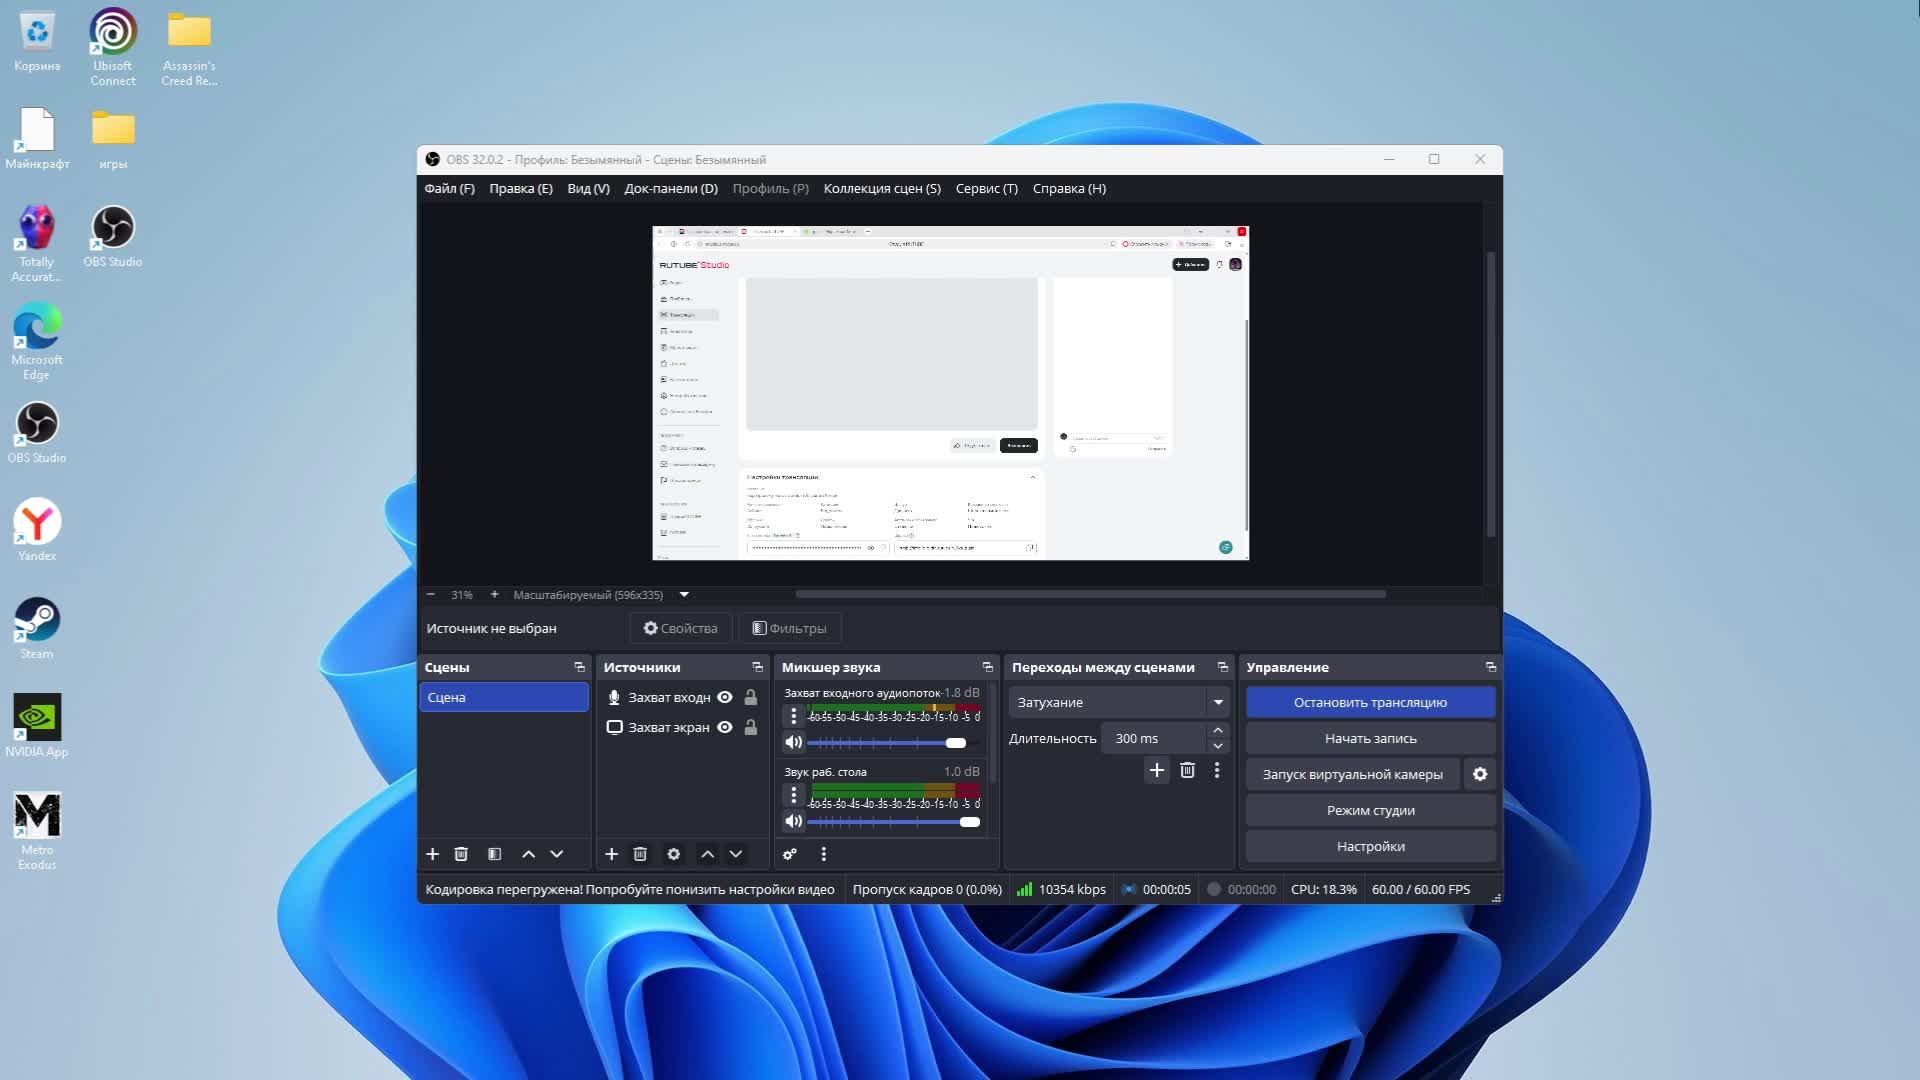Image resolution: width=1920 pixels, height=1080 pixels.
Task: Open the Док-панели menu
Action: [670, 188]
